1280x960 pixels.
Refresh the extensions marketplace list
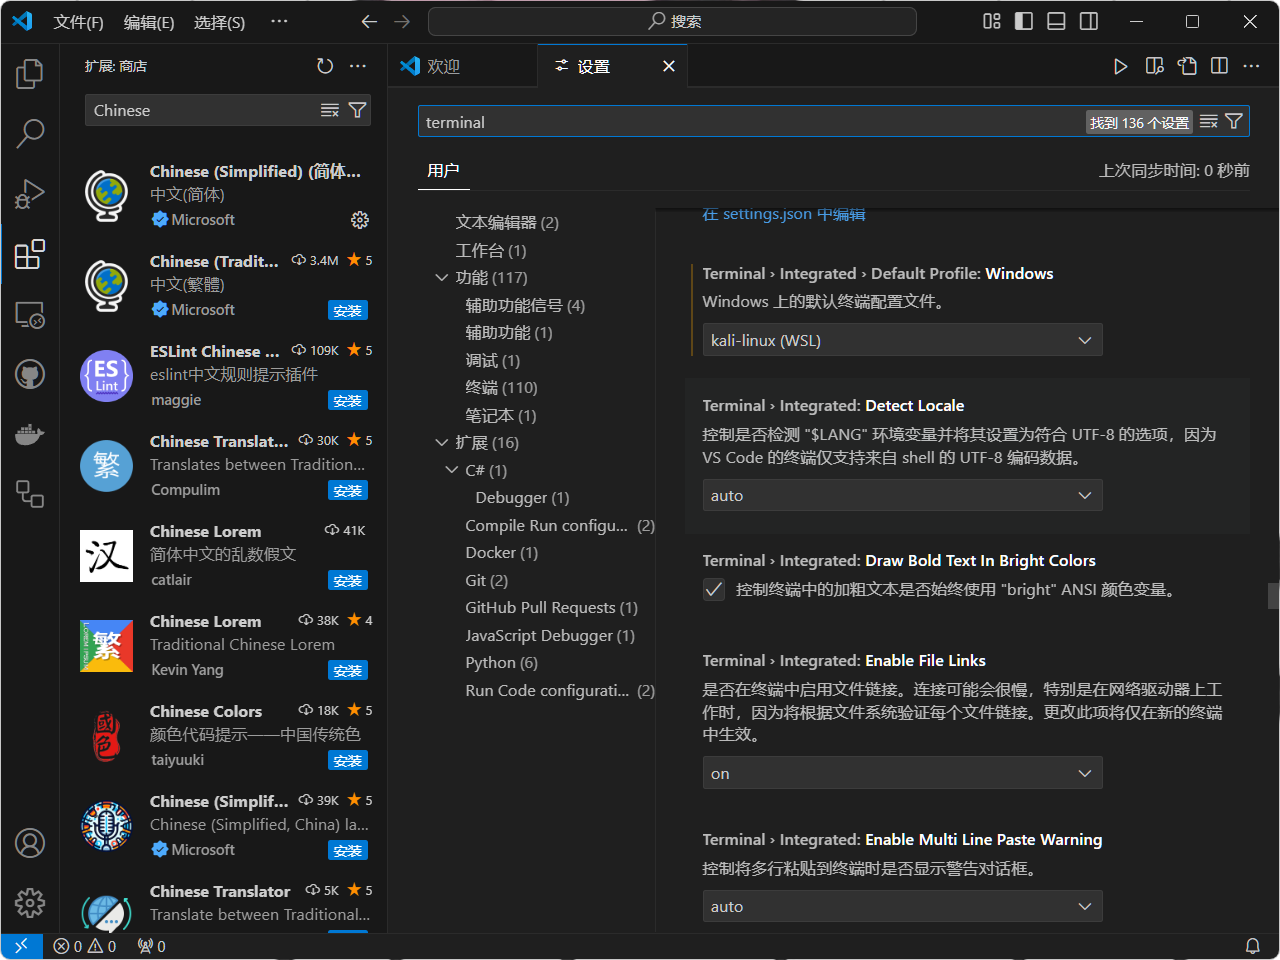325,66
